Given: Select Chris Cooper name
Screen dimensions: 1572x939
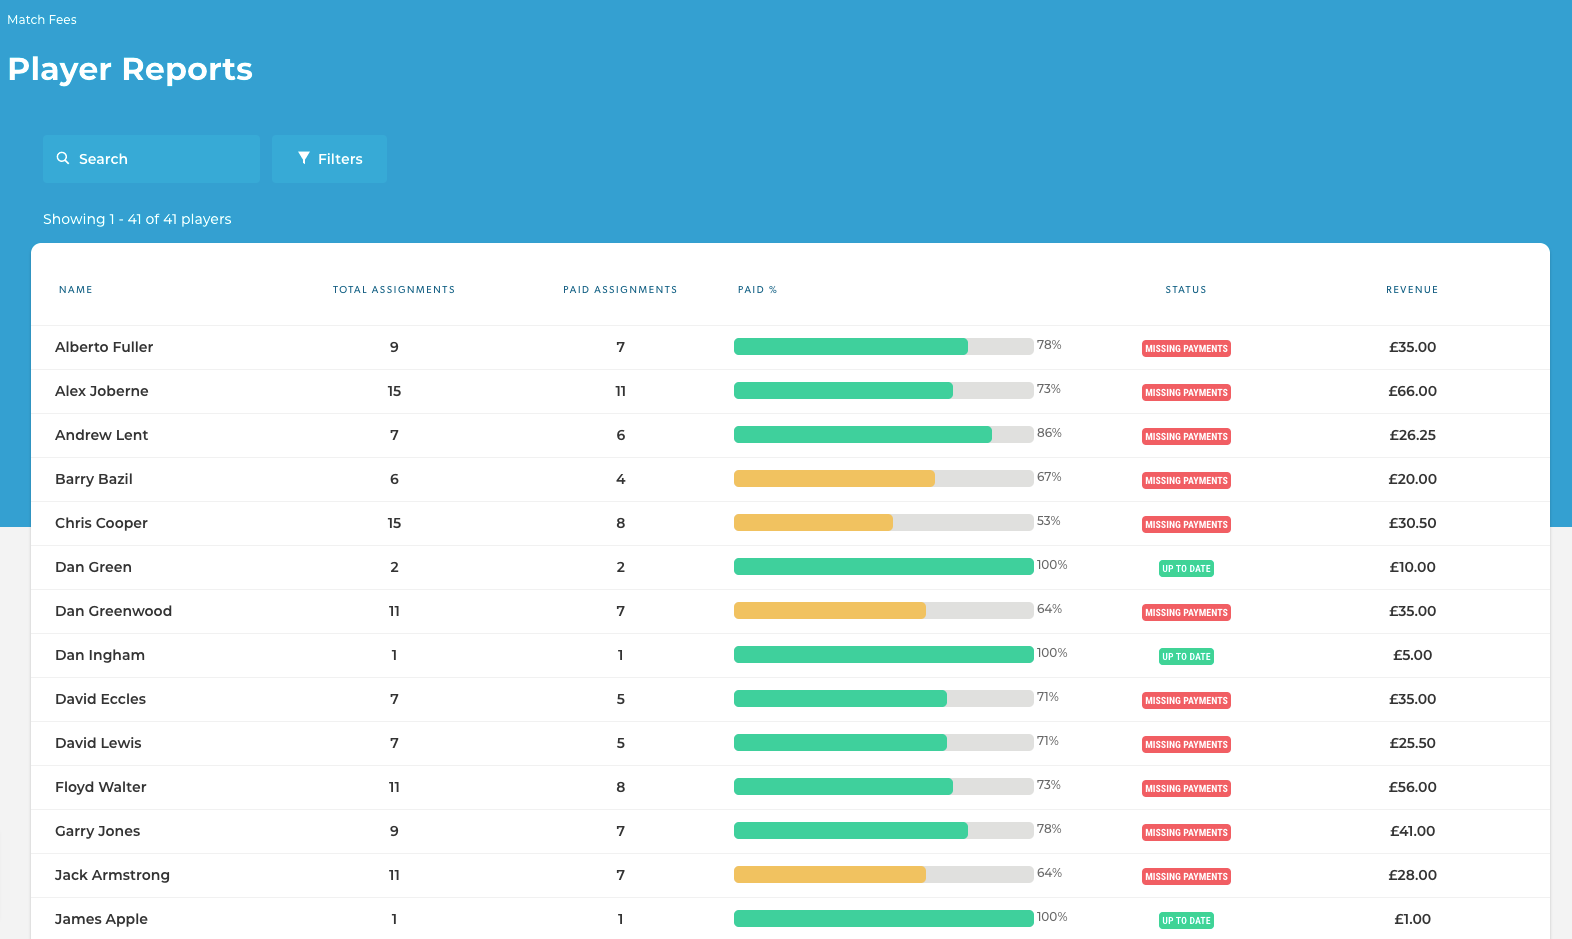Looking at the screenshot, I should pyautogui.click(x=101, y=523).
